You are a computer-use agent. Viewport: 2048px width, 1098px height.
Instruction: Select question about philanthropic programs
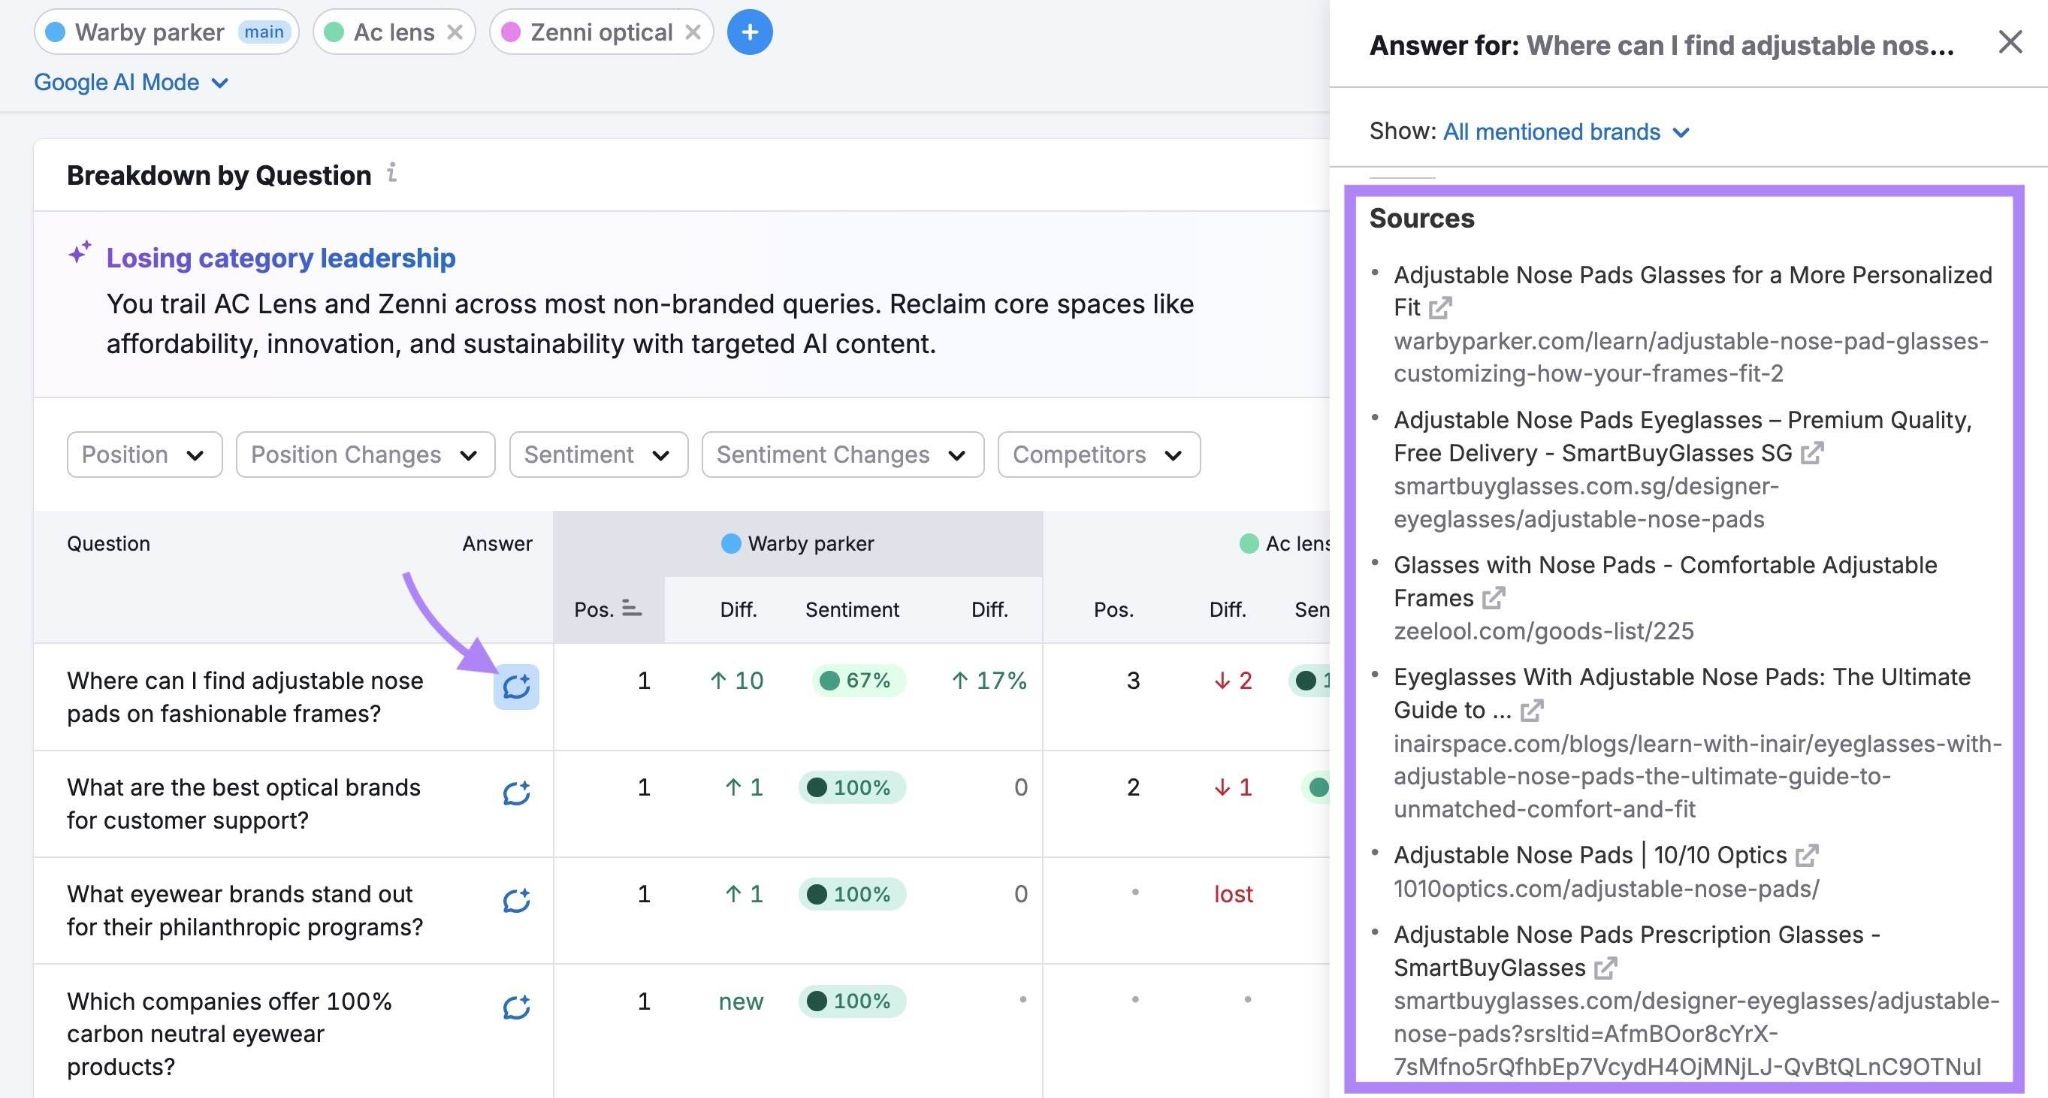click(x=245, y=911)
